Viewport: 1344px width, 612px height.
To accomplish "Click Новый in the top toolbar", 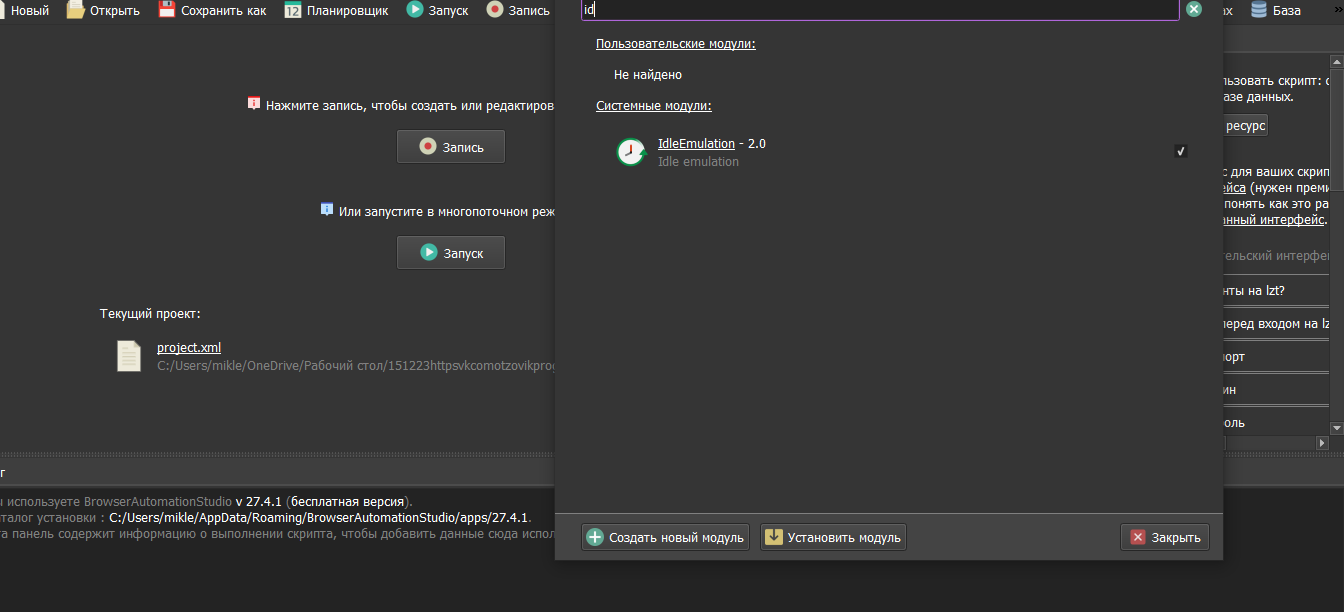I will 29,10.
